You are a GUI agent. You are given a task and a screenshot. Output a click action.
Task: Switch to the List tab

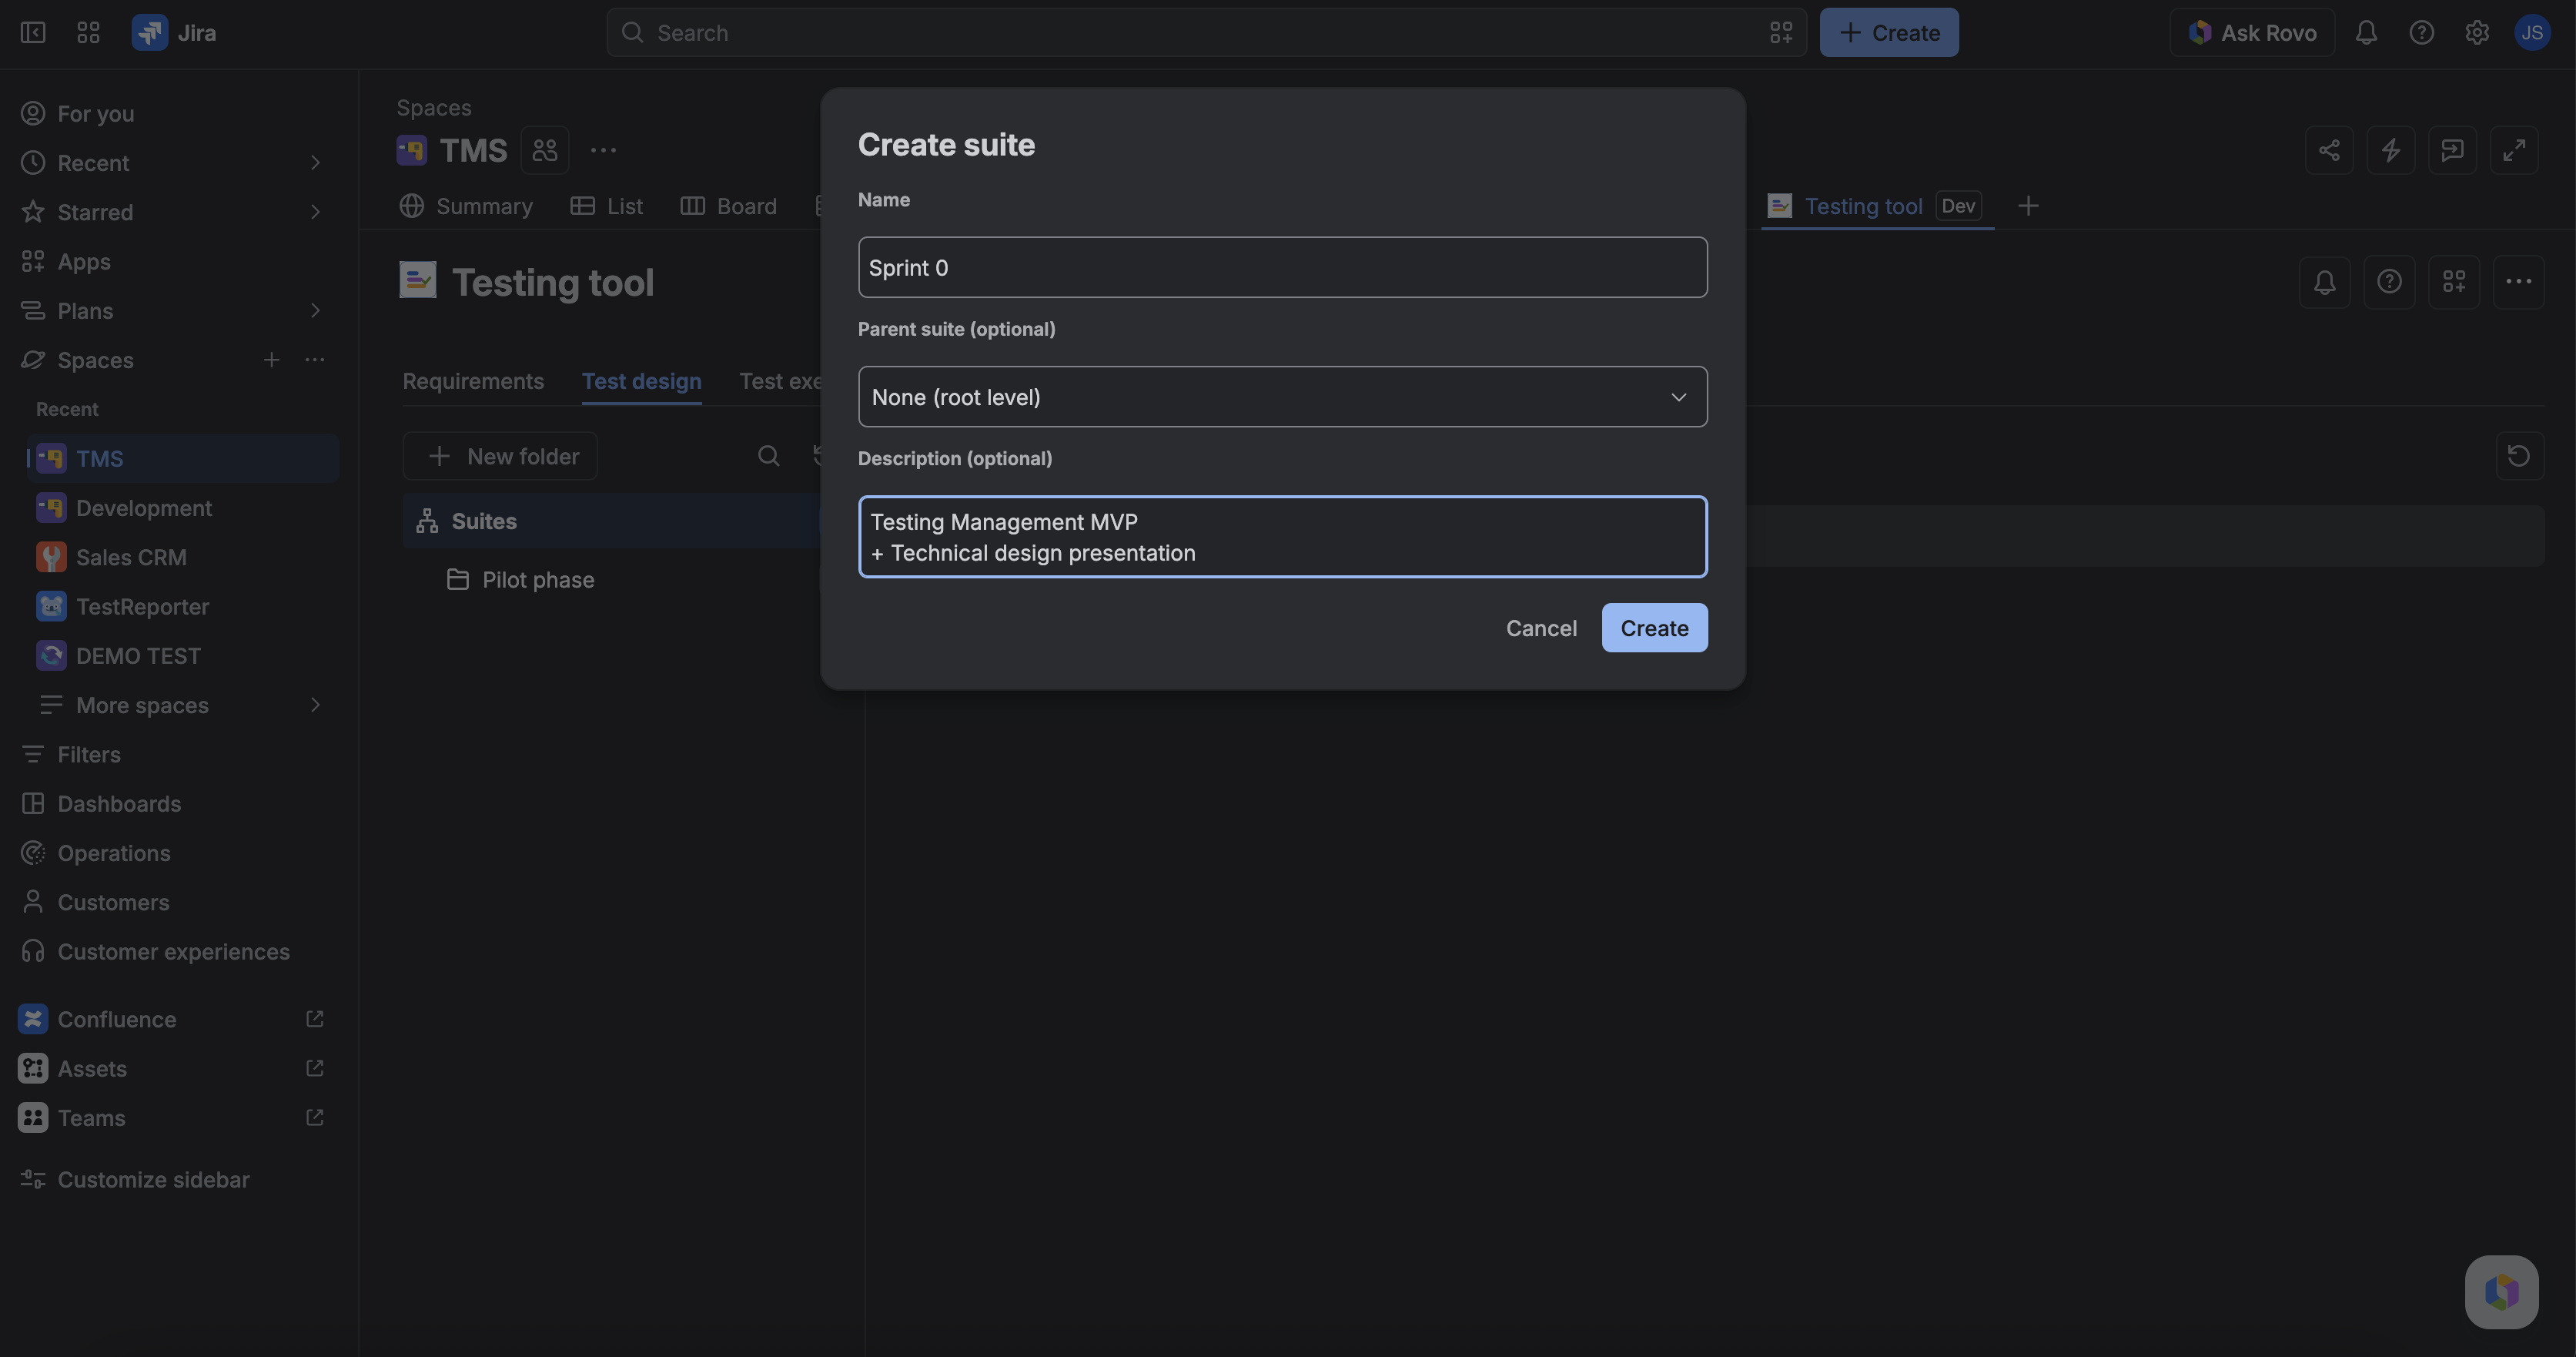(606, 206)
